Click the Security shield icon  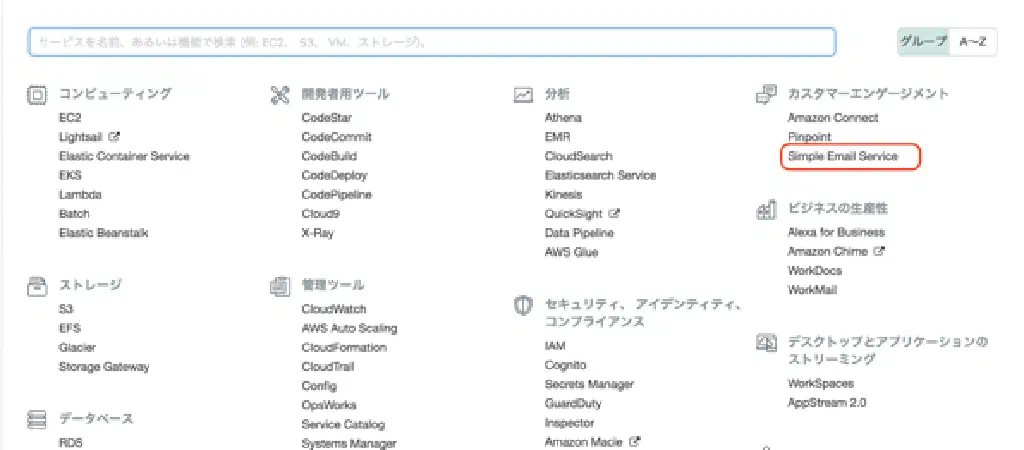[x=523, y=305]
